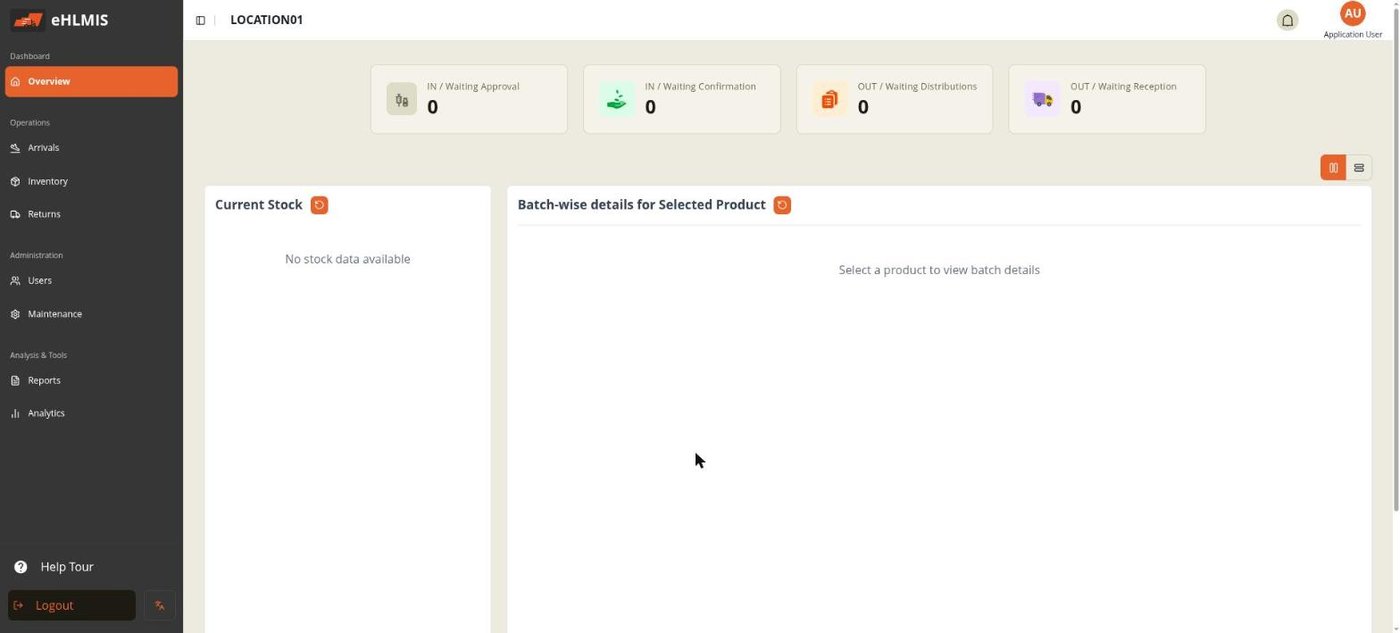The width and height of the screenshot is (1400, 633).
Task: Click the Current Stock heading
Action: (258, 205)
